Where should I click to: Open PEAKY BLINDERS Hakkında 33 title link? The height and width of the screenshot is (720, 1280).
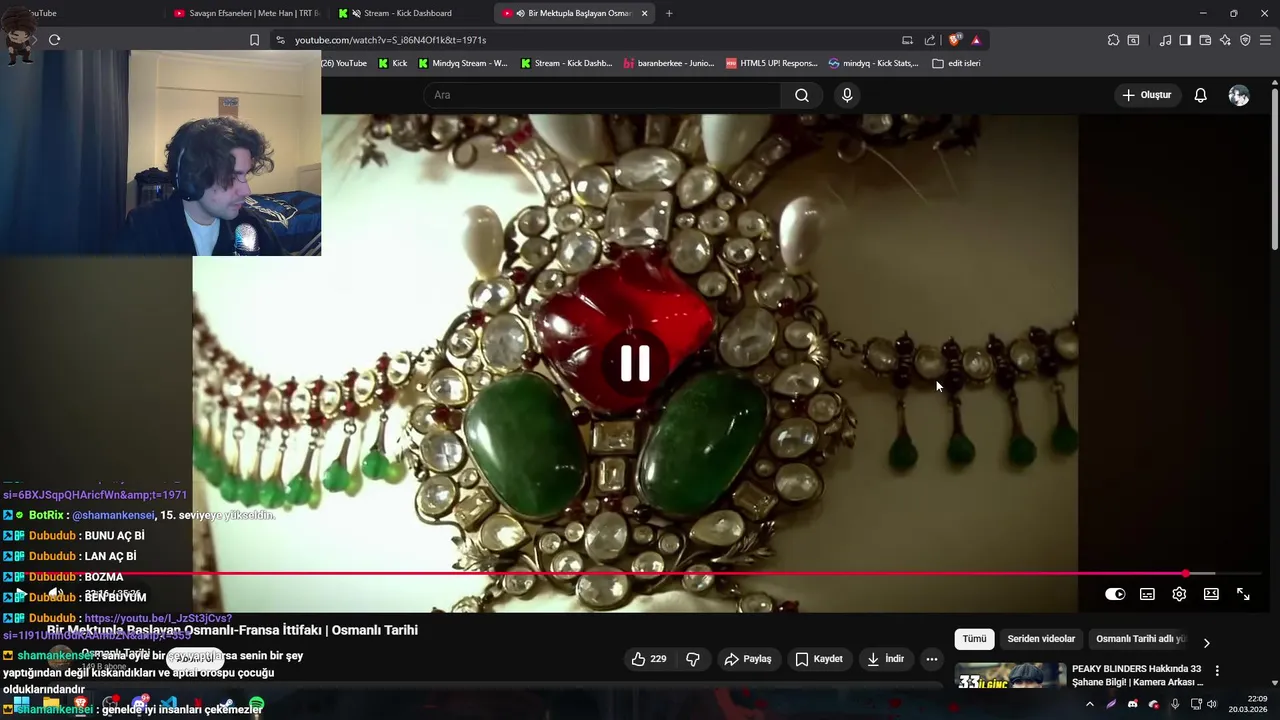click(x=1137, y=675)
